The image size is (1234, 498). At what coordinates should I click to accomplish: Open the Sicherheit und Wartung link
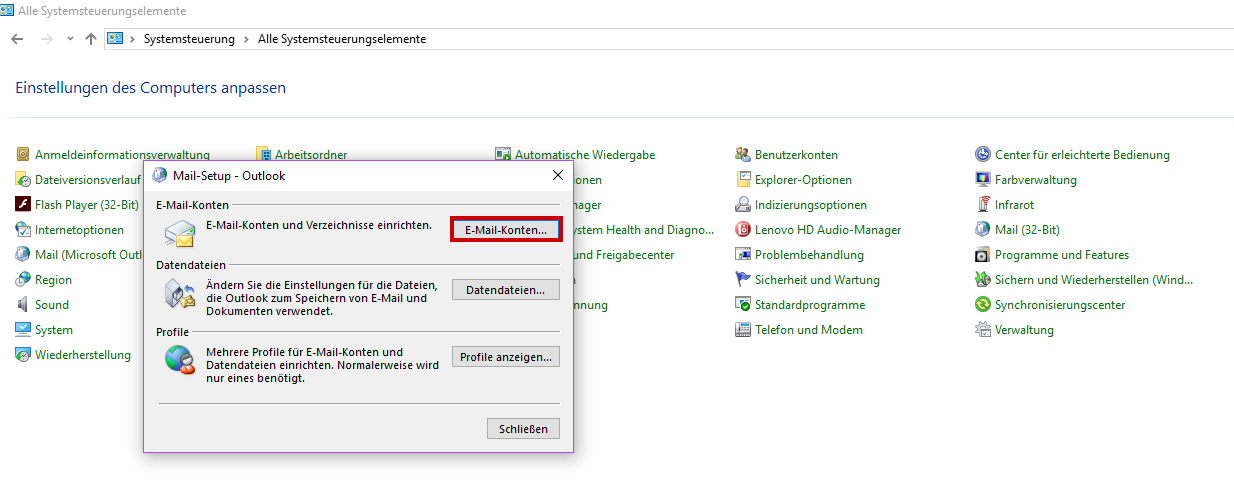point(817,280)
